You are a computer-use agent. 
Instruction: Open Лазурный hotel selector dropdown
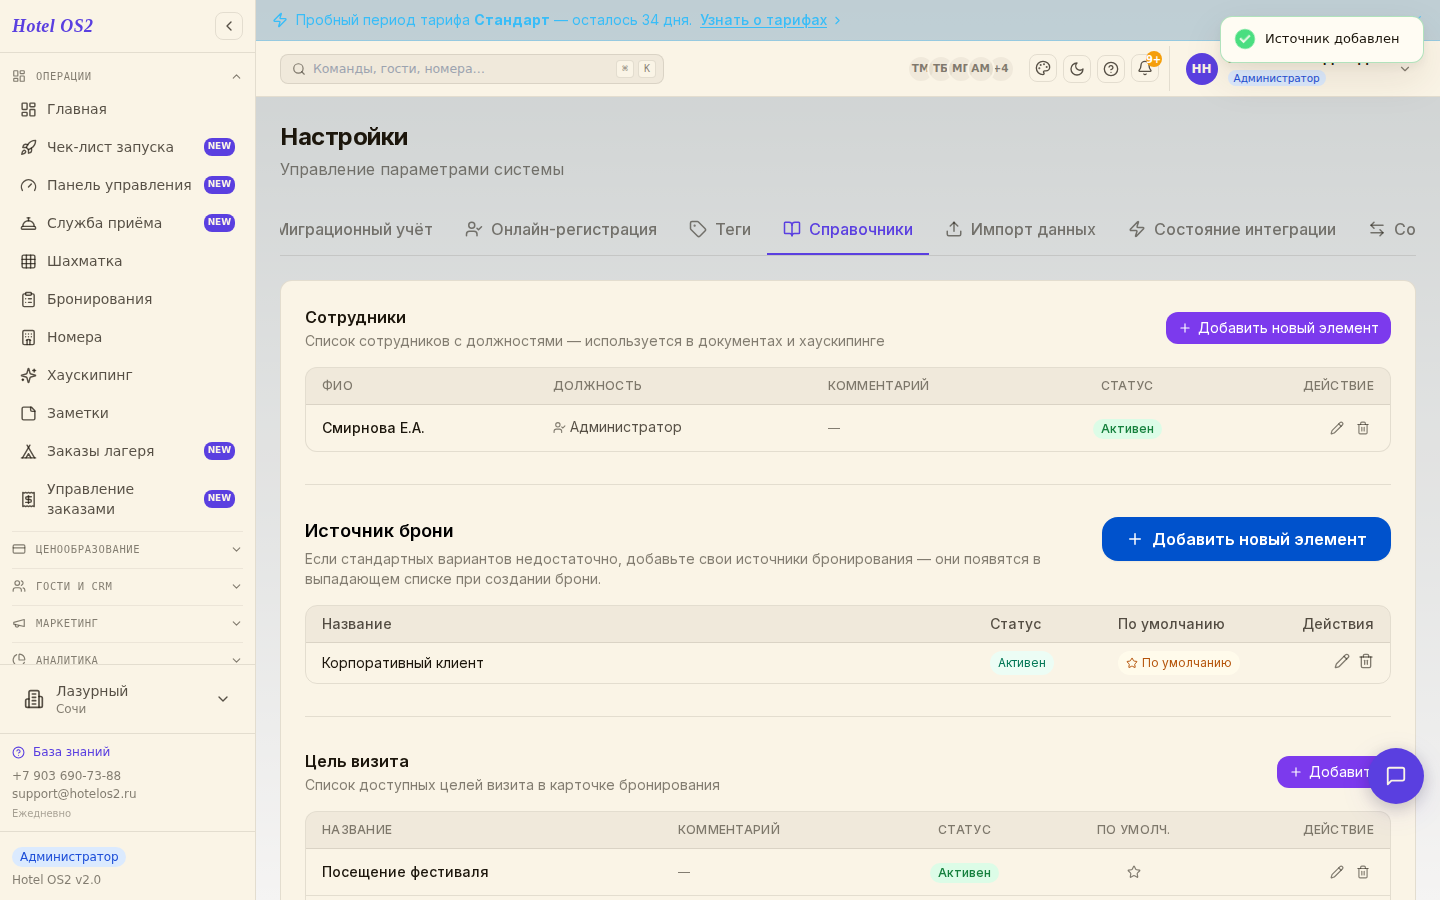pyautogui.click(x=127, y=699)
